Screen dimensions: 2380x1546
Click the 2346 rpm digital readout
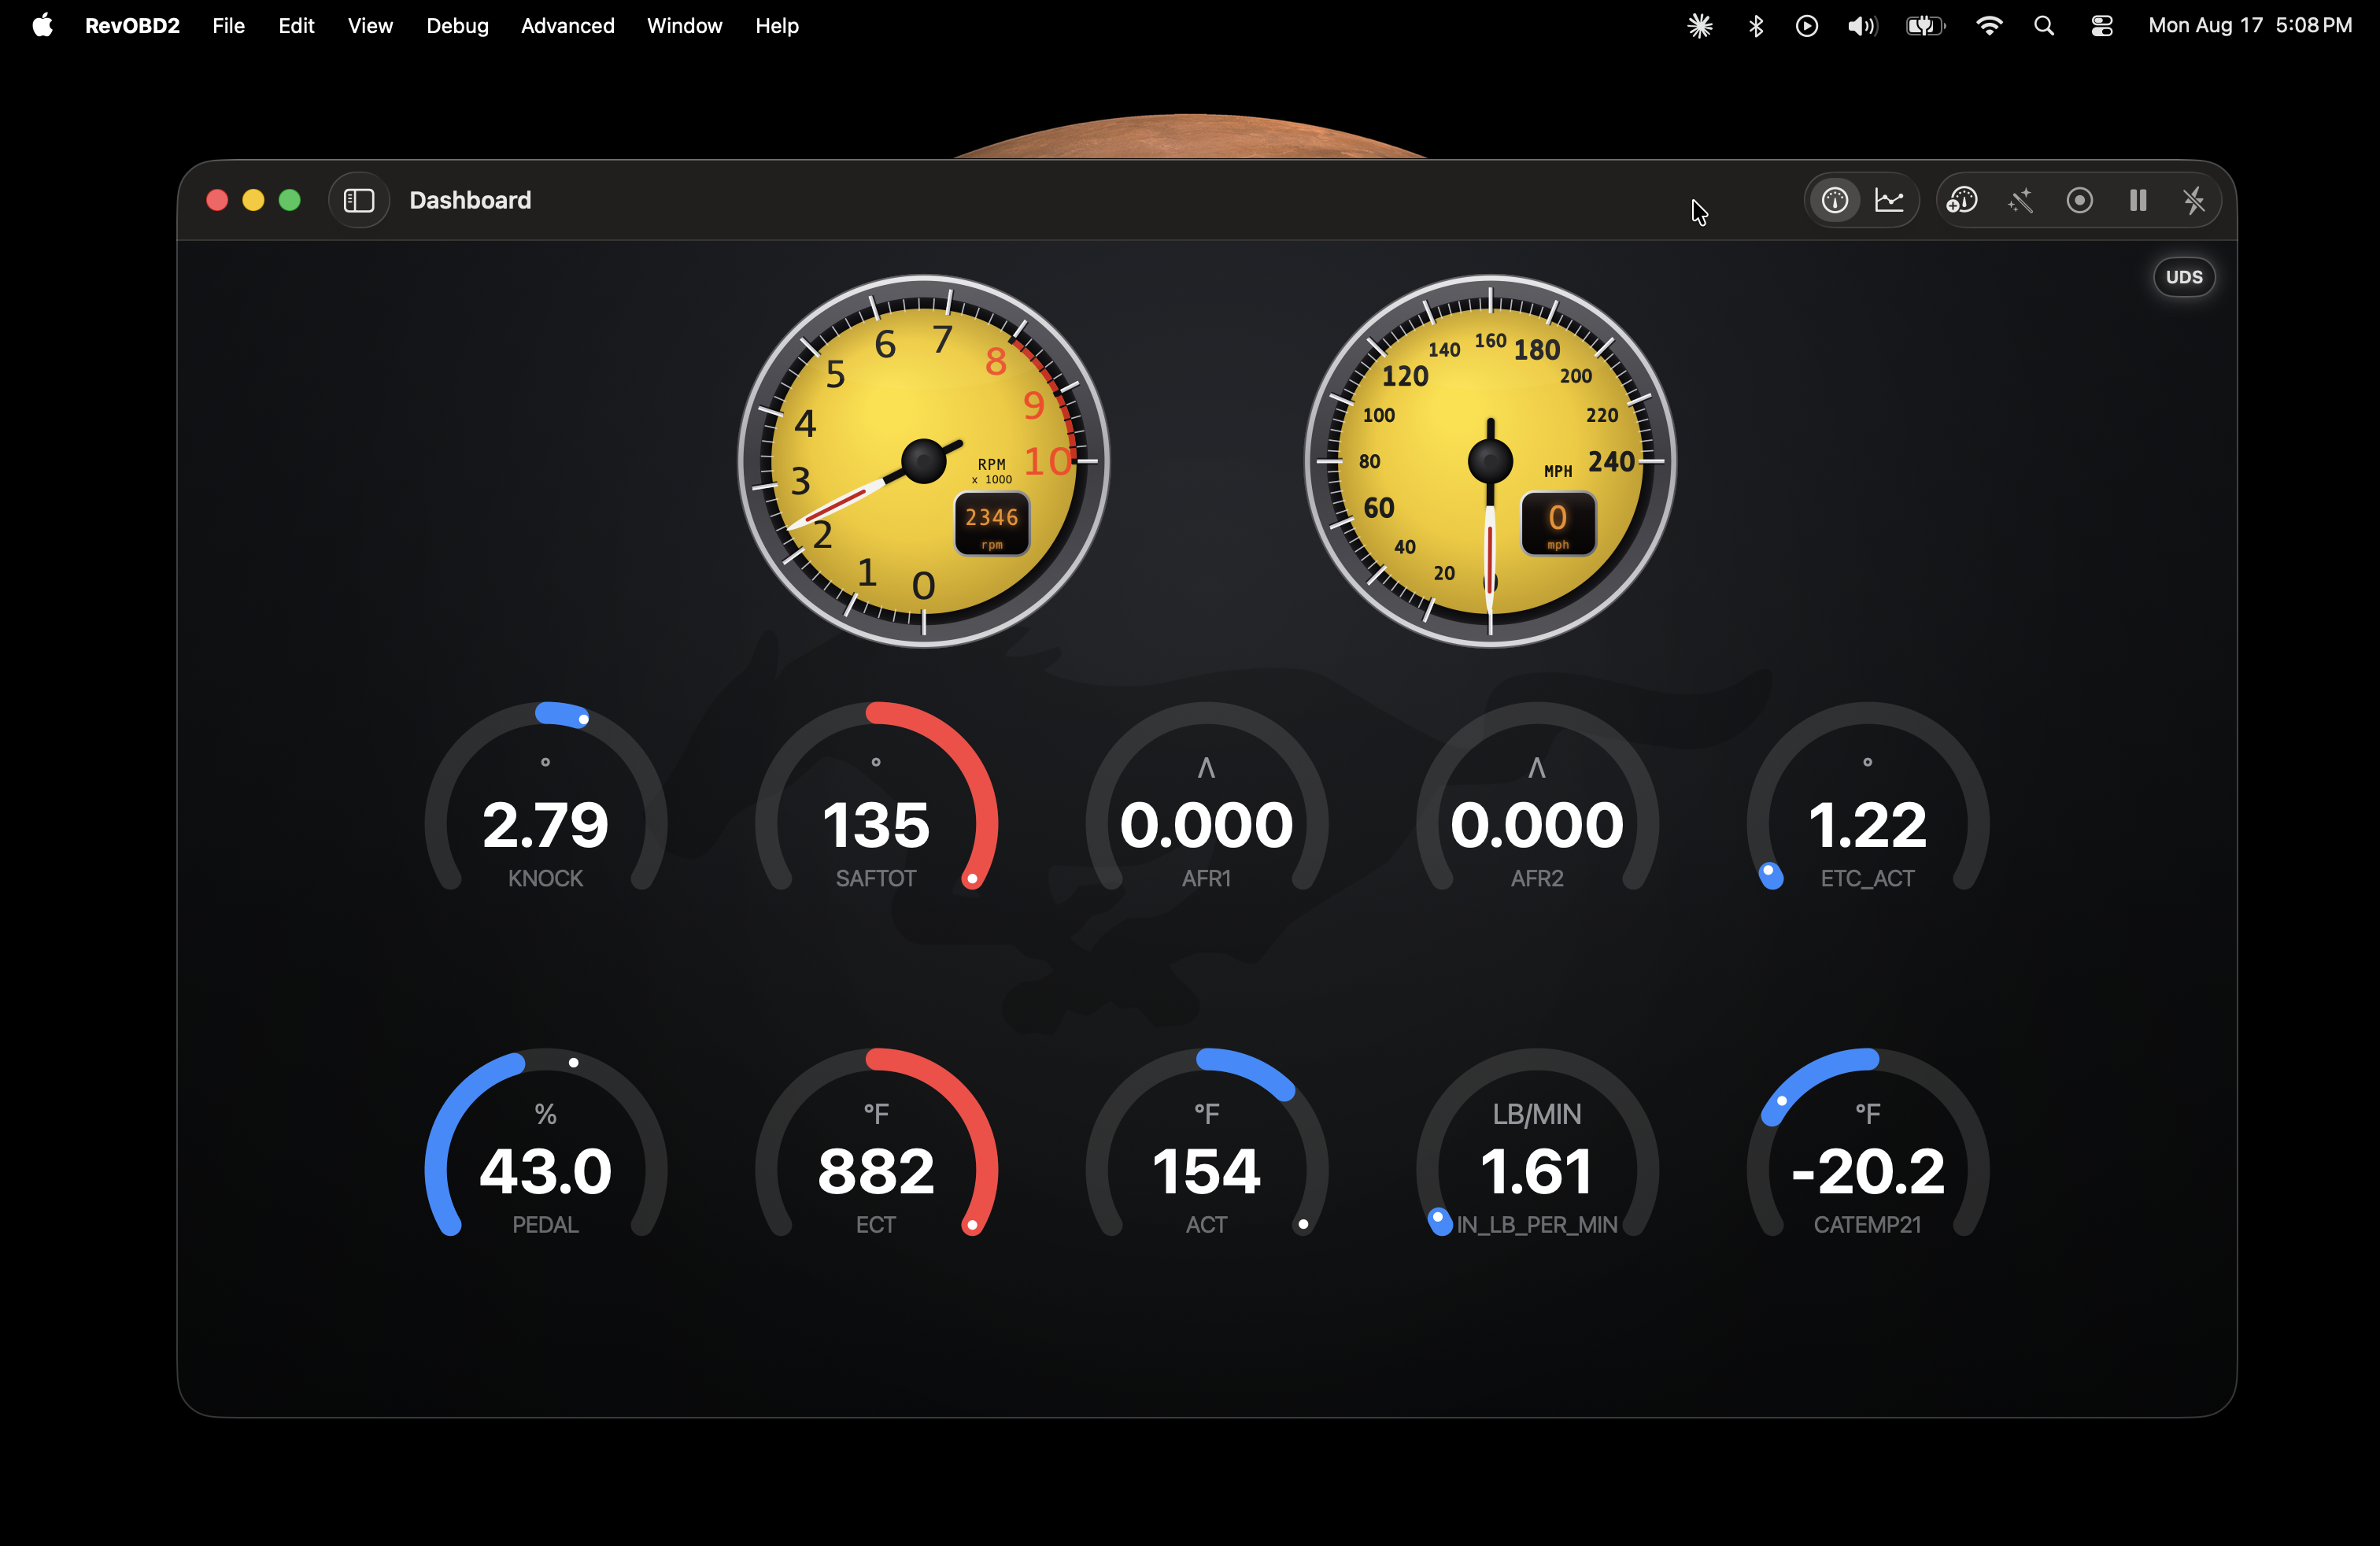tap(991, 524)
